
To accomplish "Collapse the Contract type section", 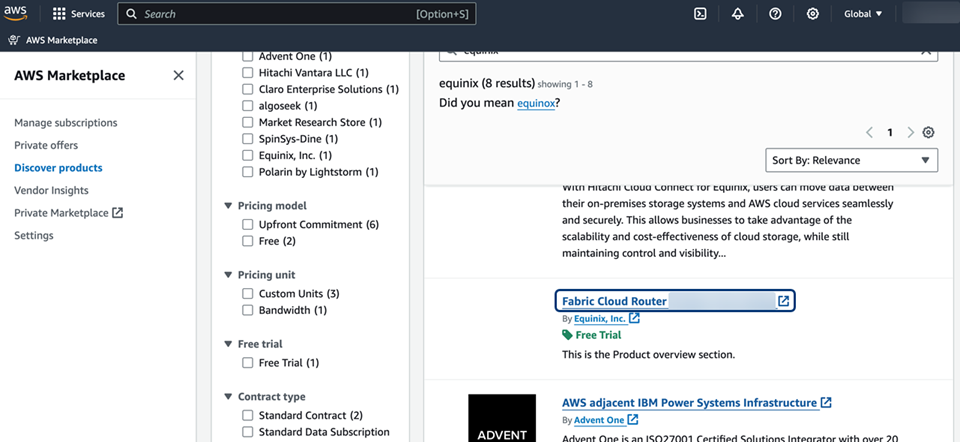I will click(229, 397).
